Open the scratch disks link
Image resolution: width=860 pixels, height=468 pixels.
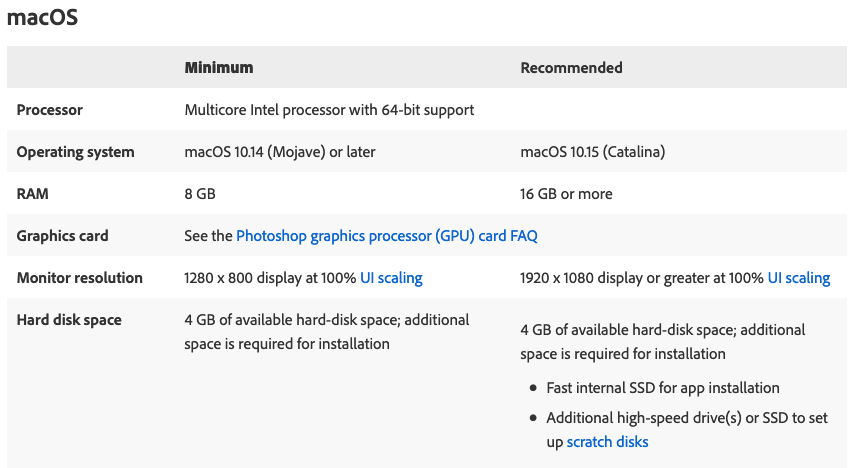click(607, 442)
